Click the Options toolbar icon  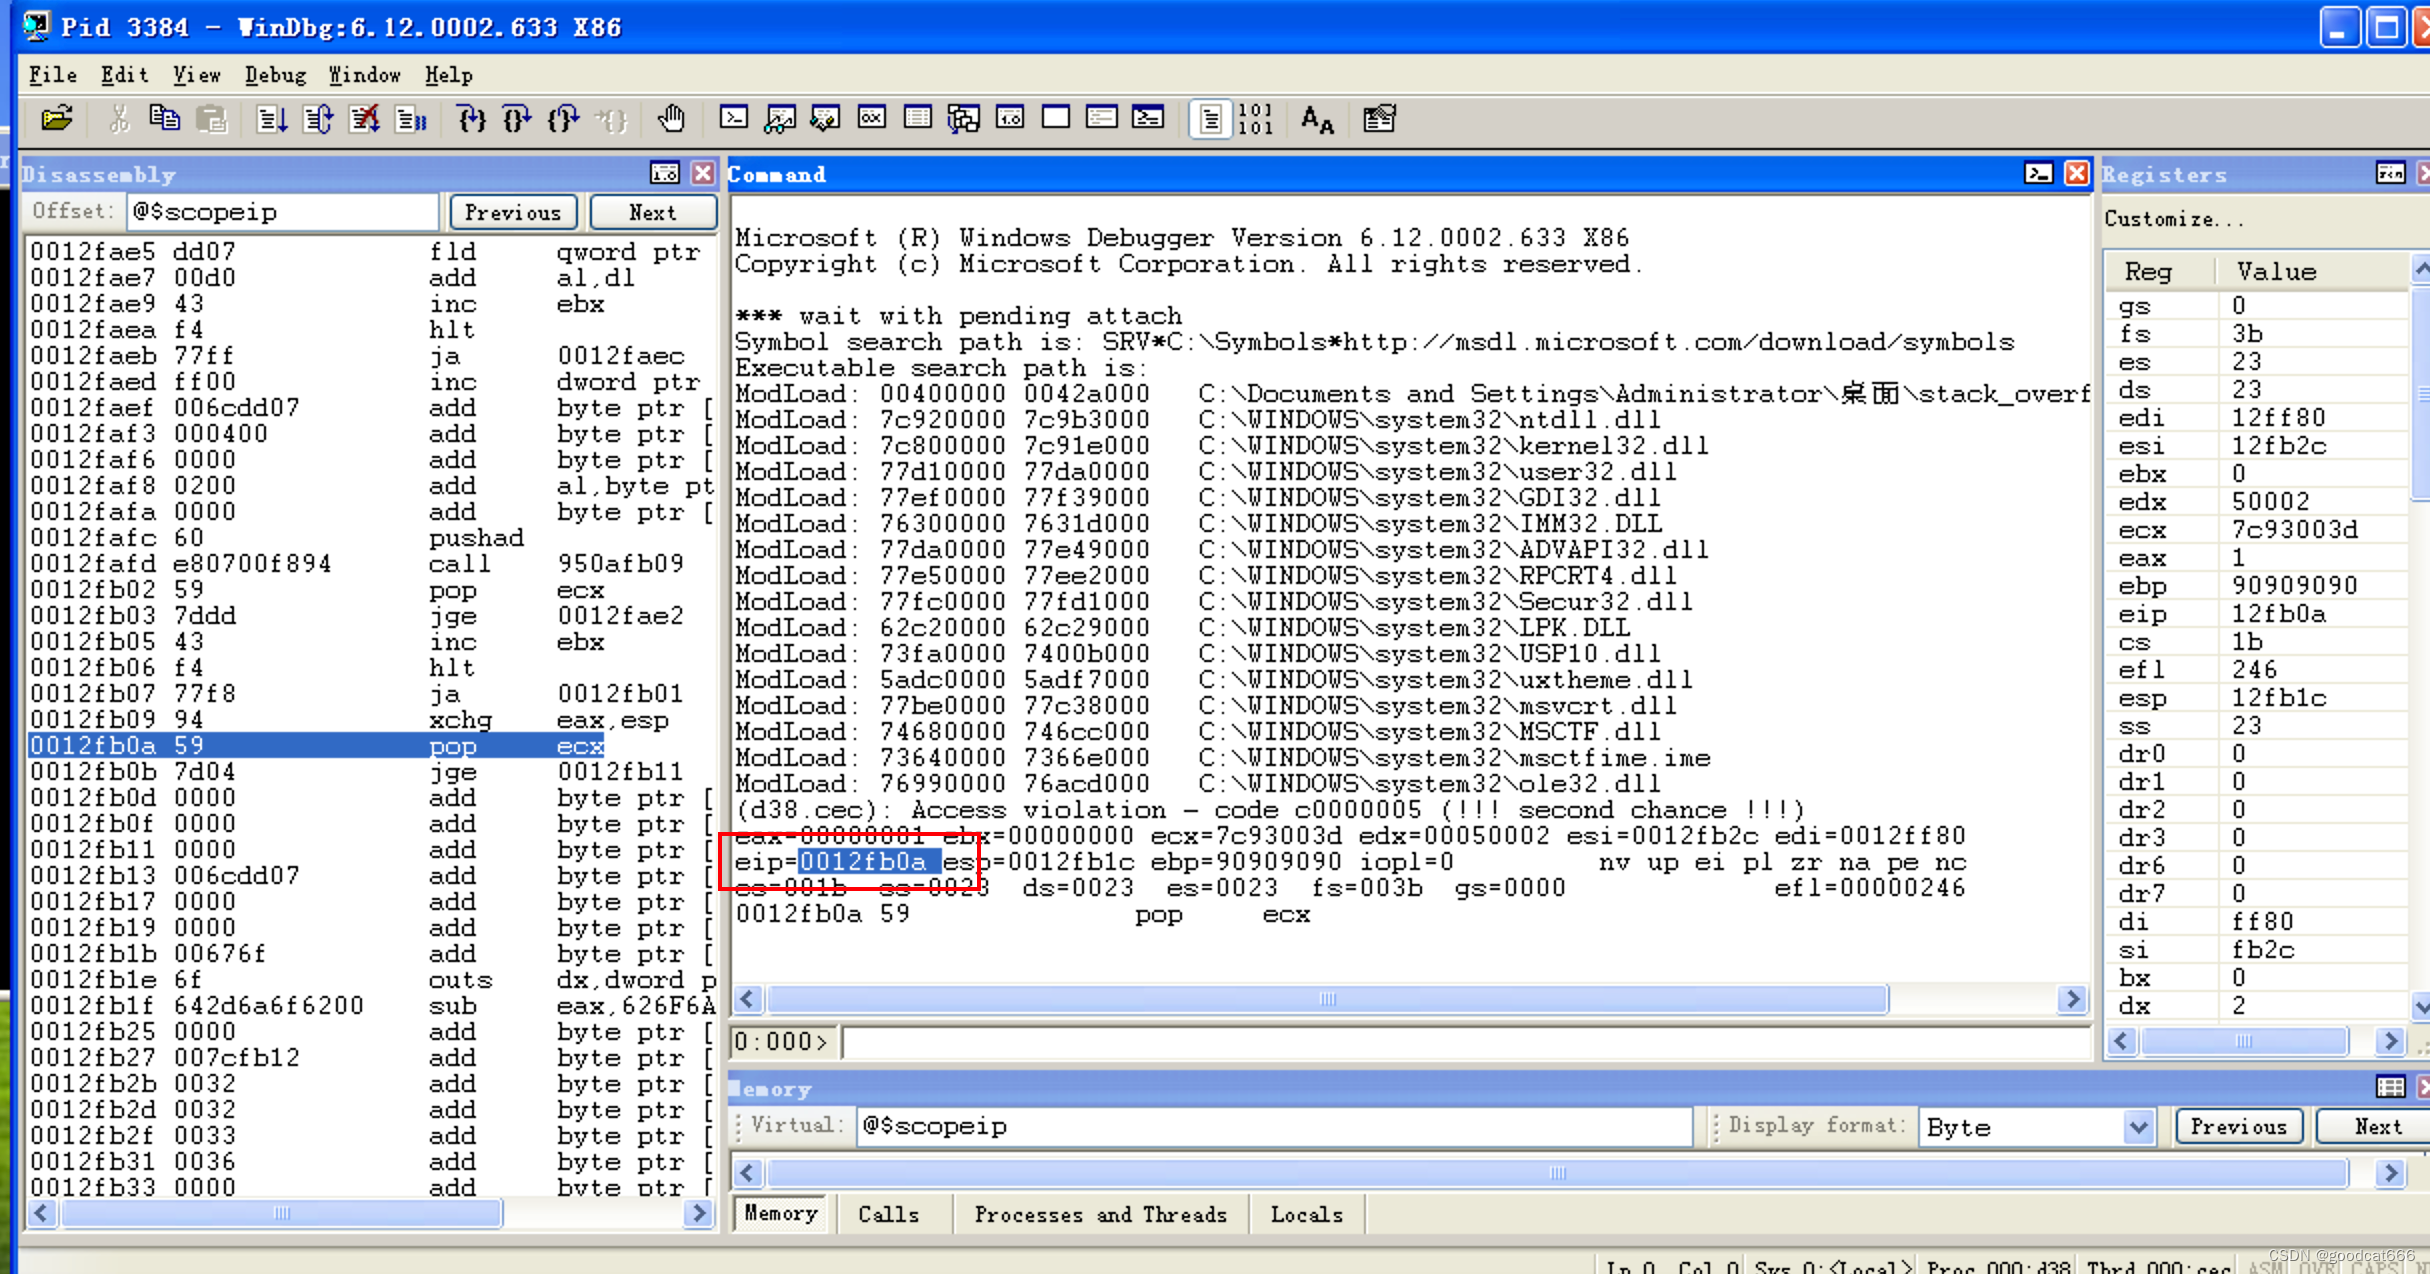pos(1379,120)
